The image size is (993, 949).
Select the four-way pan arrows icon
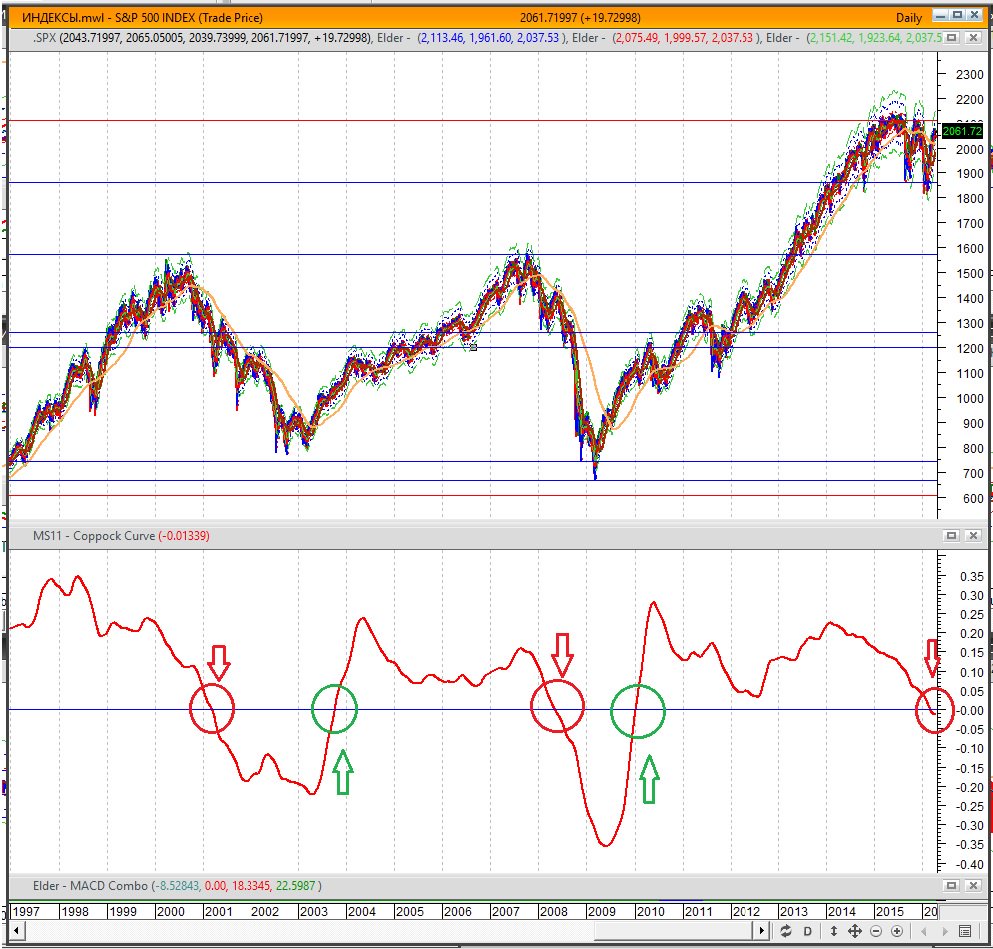tap(854, 931)
